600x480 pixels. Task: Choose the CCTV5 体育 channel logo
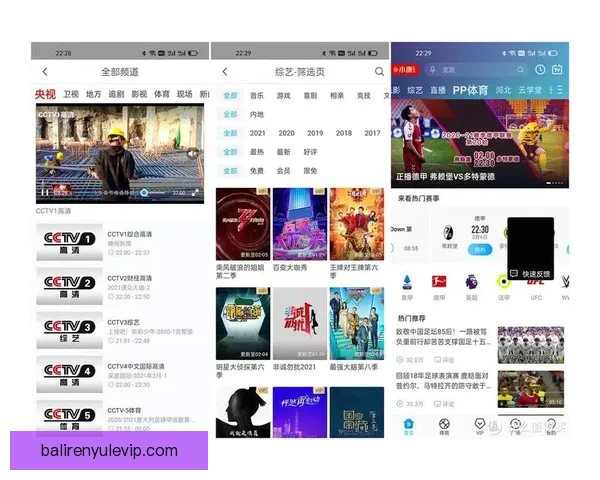pyautogui.click(x=69, y=418)
